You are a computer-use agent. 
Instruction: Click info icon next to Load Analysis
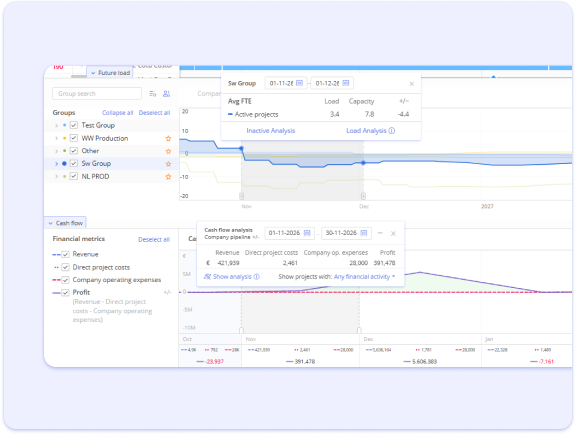392,131
